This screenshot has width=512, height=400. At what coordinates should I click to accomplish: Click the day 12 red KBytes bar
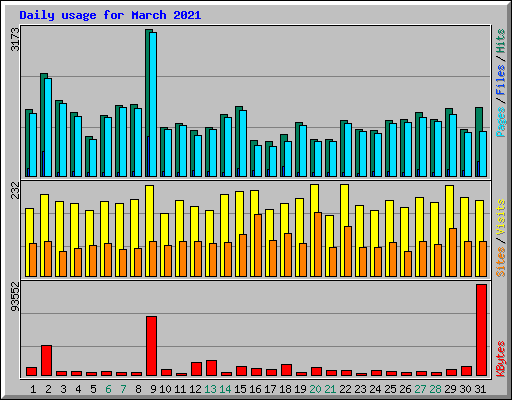coord(196,369)
